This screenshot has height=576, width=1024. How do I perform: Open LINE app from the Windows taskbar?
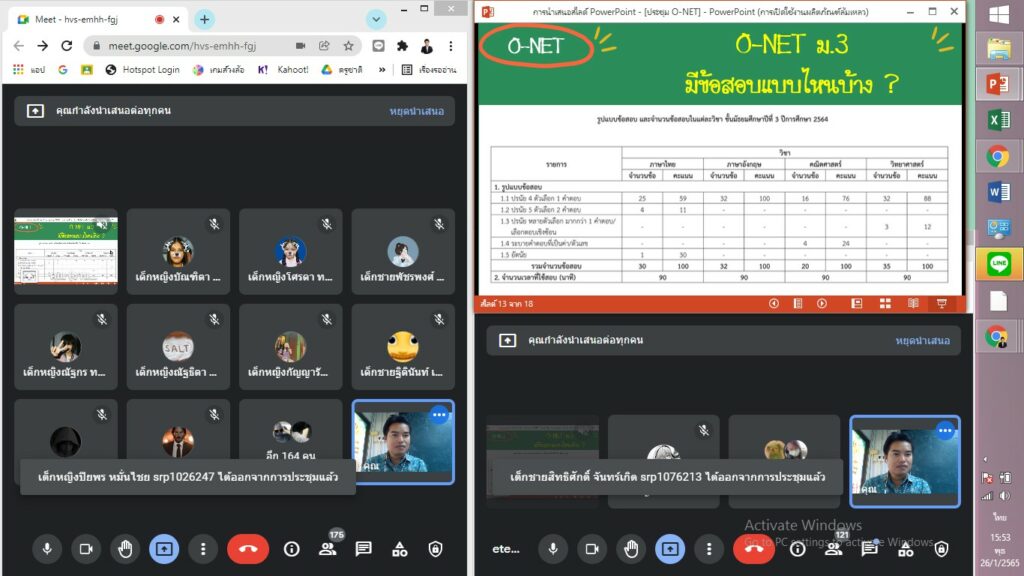997,263
